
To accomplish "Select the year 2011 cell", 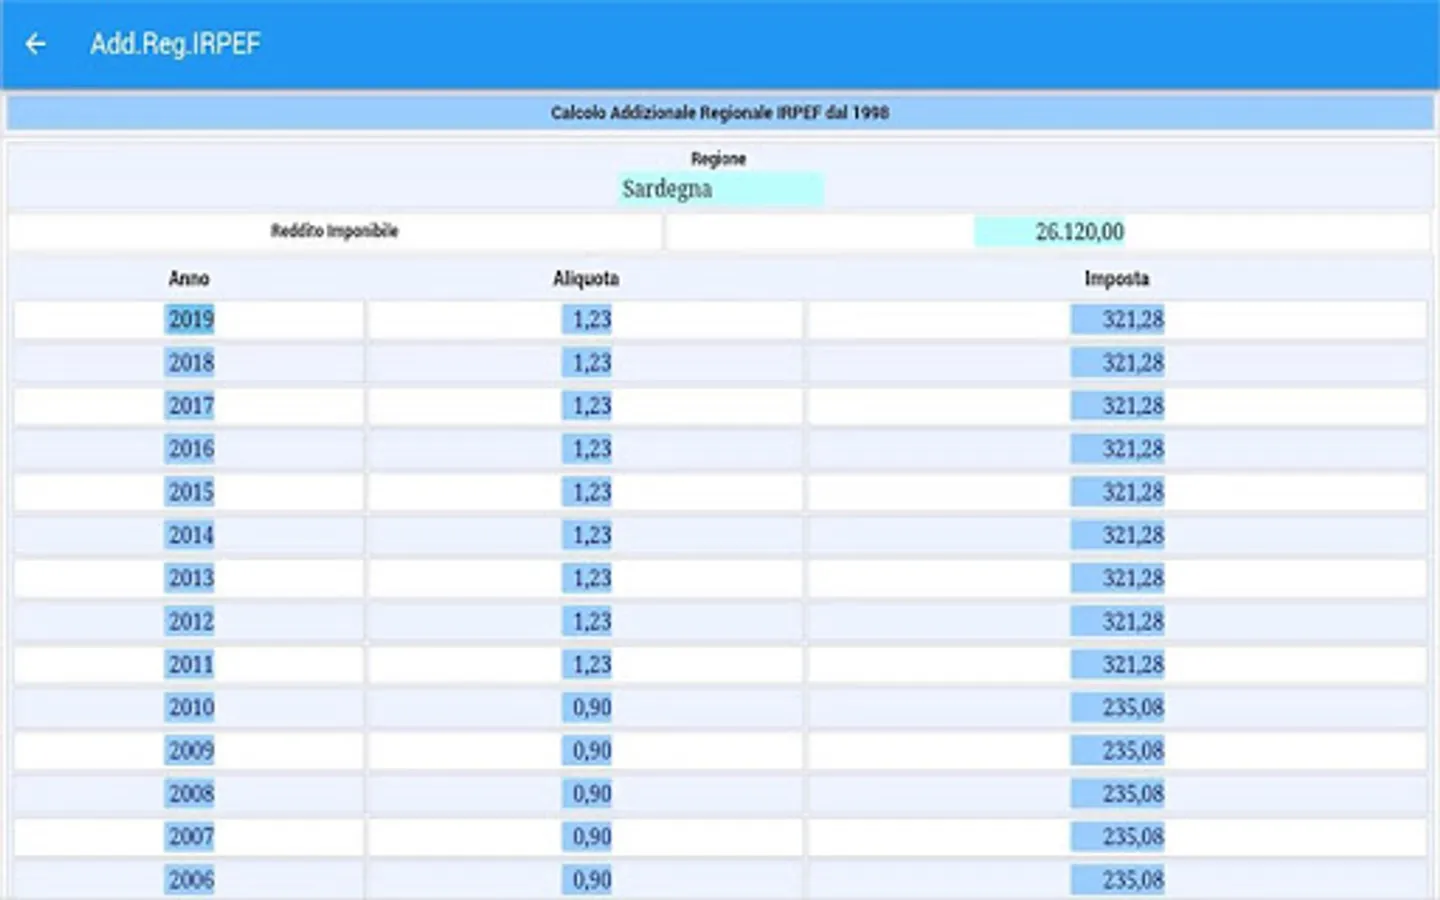I will 190,664.
